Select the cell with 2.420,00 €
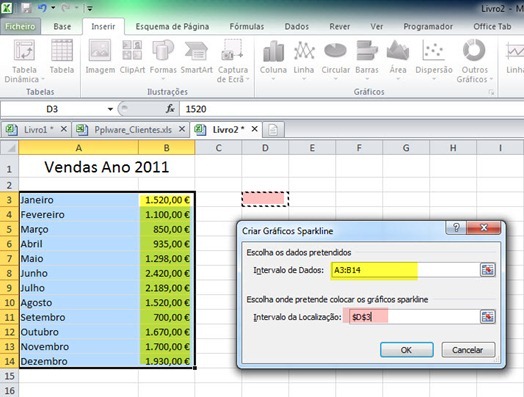This screenshot has height=397, width=524. (x=166, y=273)
